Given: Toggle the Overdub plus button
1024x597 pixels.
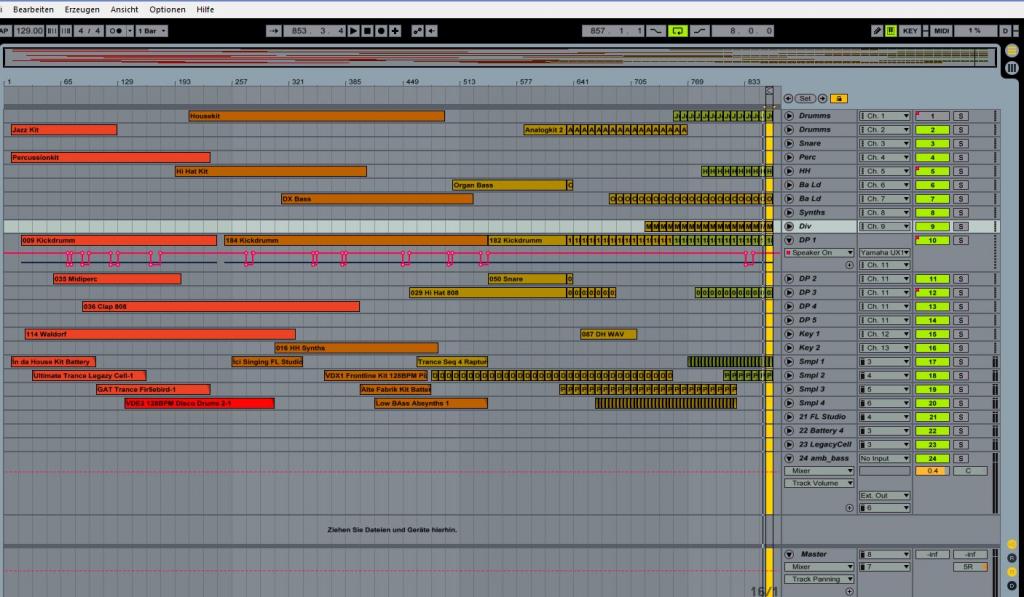Looking at the screenshot, I should click(x=394, y=31).
